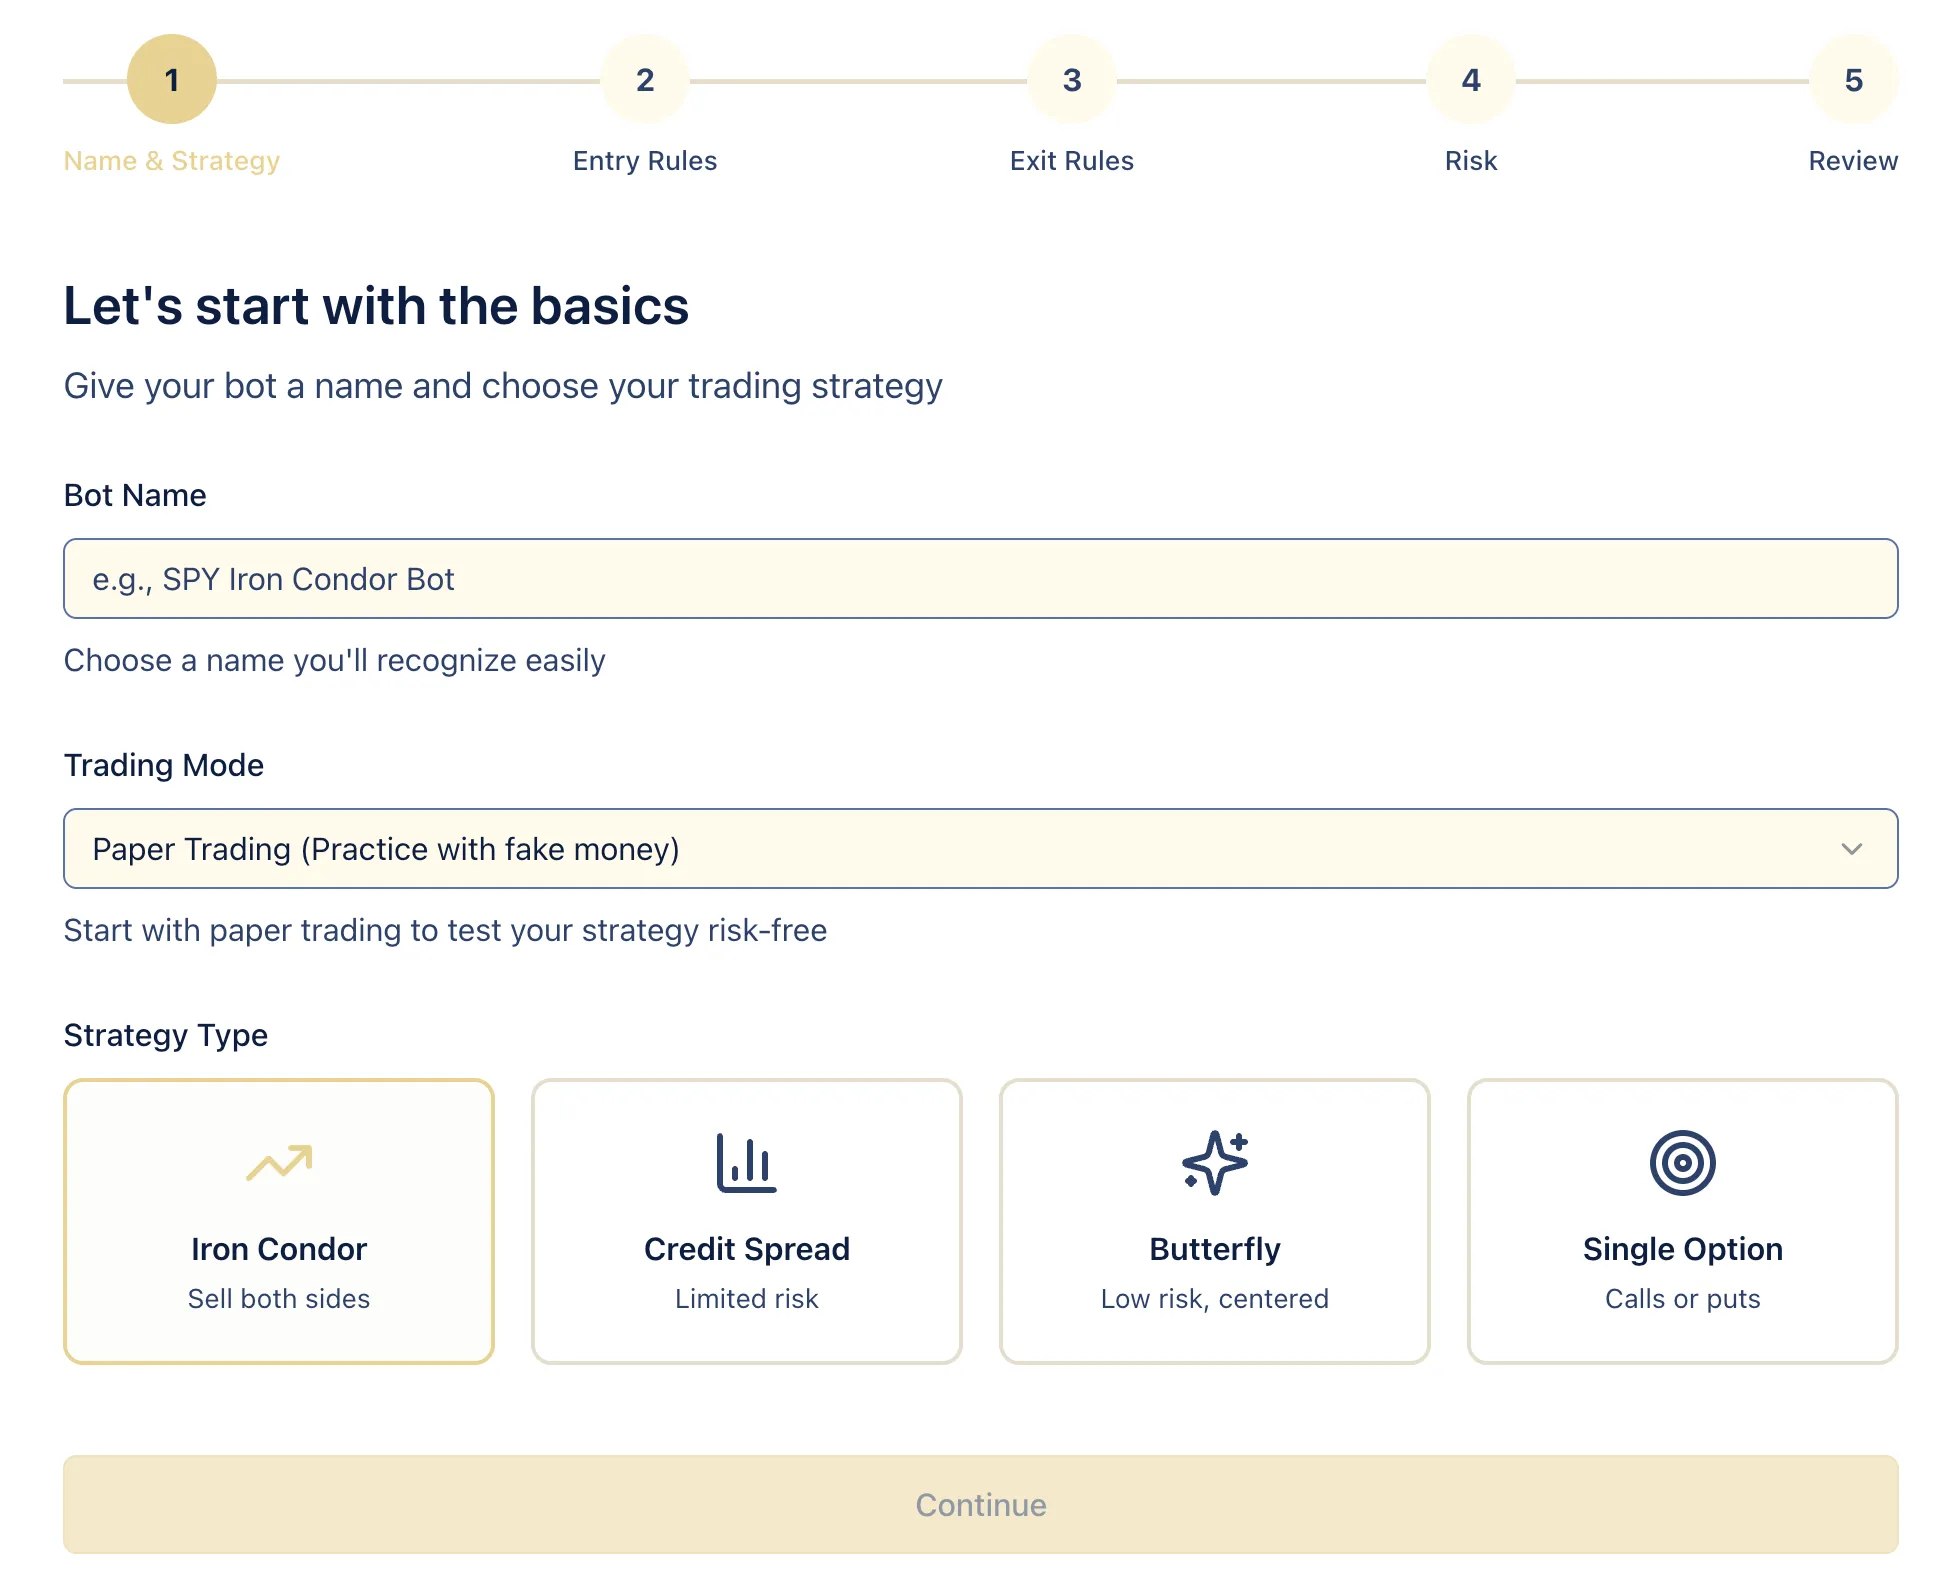Viewport: 1960px width, 1578px height.
Task: Select the Iron Condor strategy card
Action: tap(279, 1222)
